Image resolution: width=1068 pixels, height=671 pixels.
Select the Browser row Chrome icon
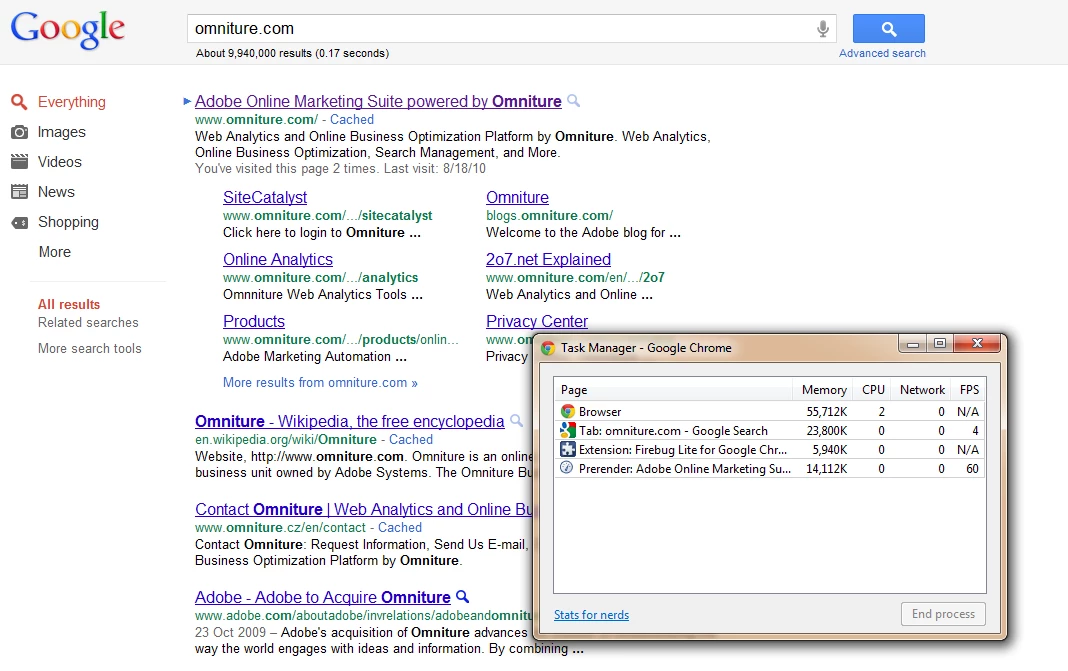click(x=567, y=411)
